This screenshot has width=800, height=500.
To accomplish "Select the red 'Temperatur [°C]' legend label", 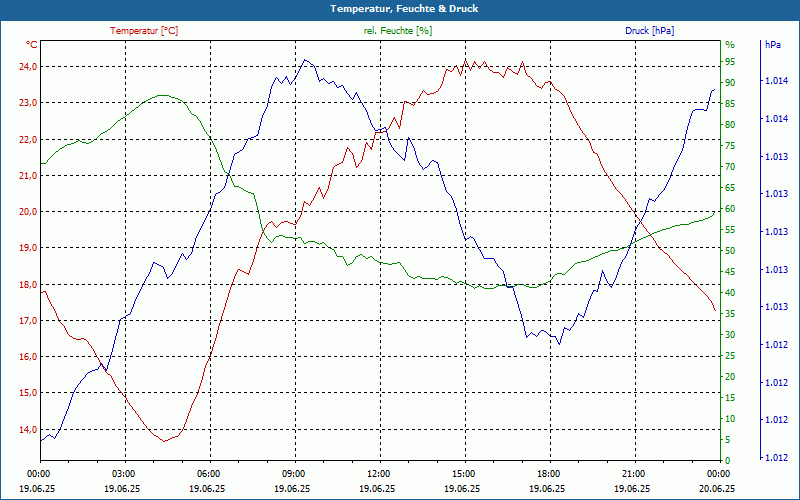I will (144, 31).
